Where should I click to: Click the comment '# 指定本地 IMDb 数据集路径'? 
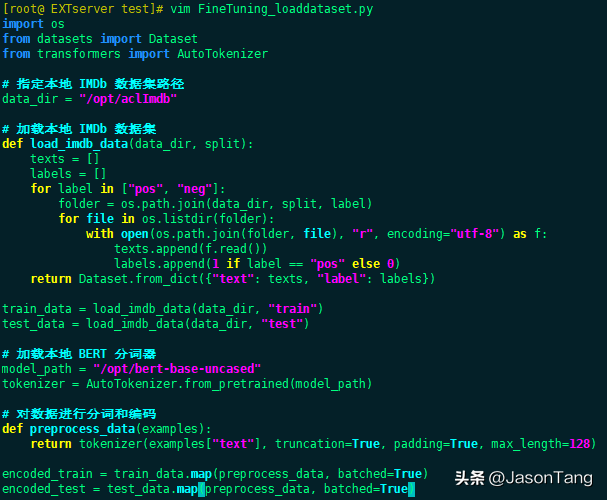93,84
